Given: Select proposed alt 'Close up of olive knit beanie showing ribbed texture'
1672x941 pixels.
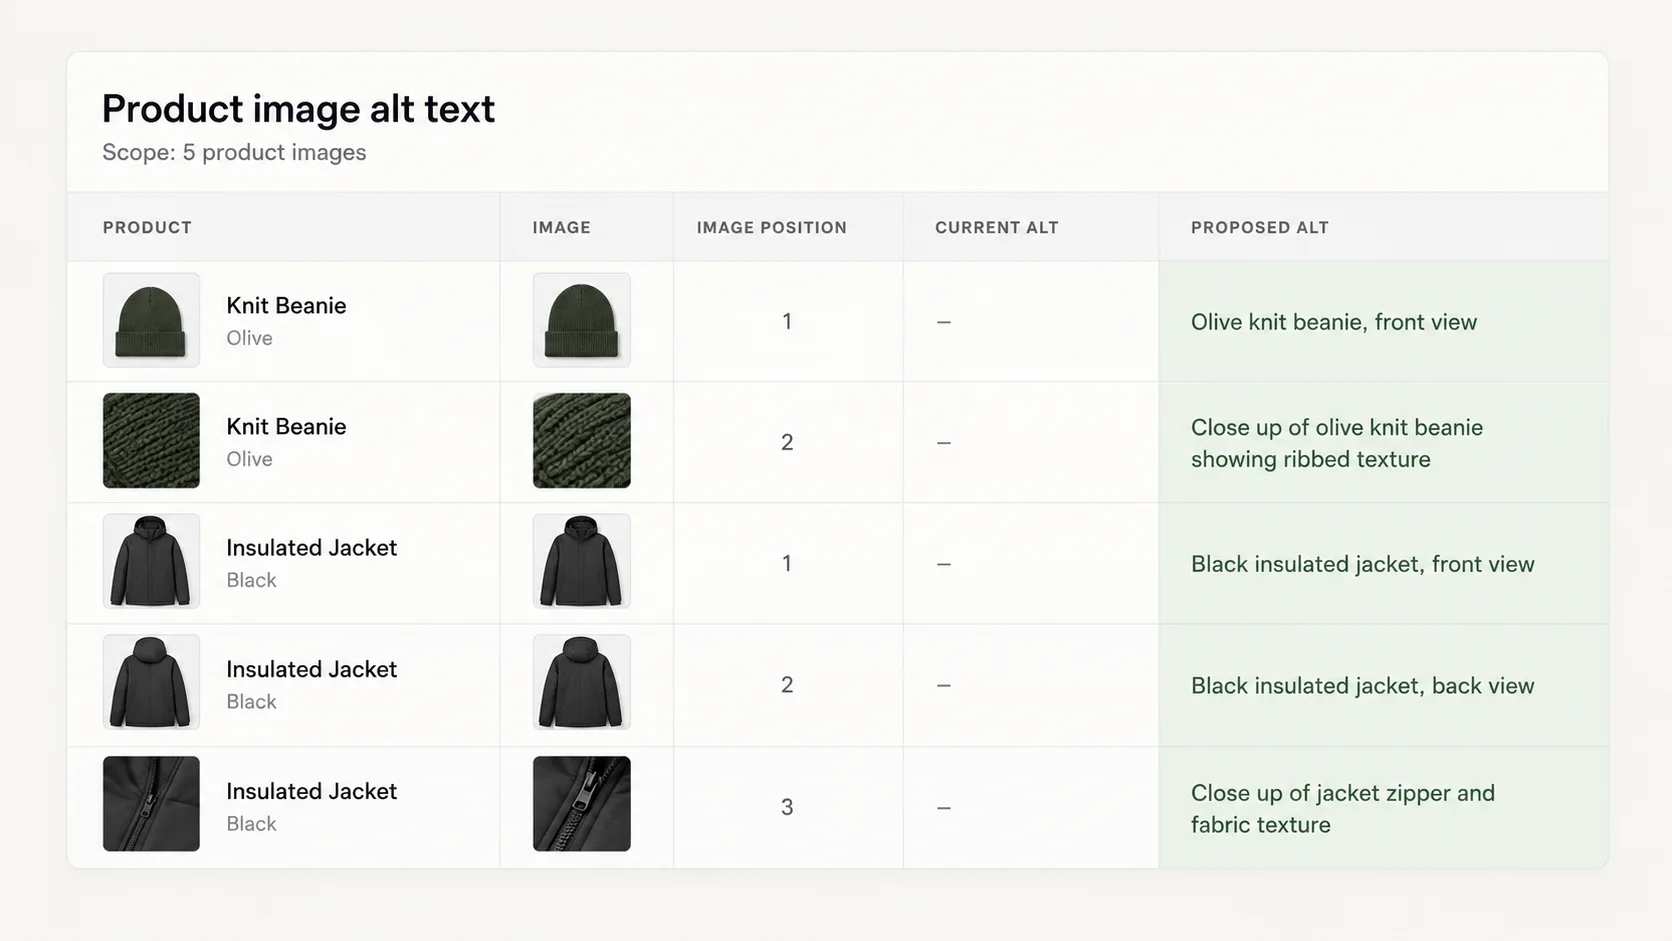Looking at the screenshot, I should (1337, 443).
